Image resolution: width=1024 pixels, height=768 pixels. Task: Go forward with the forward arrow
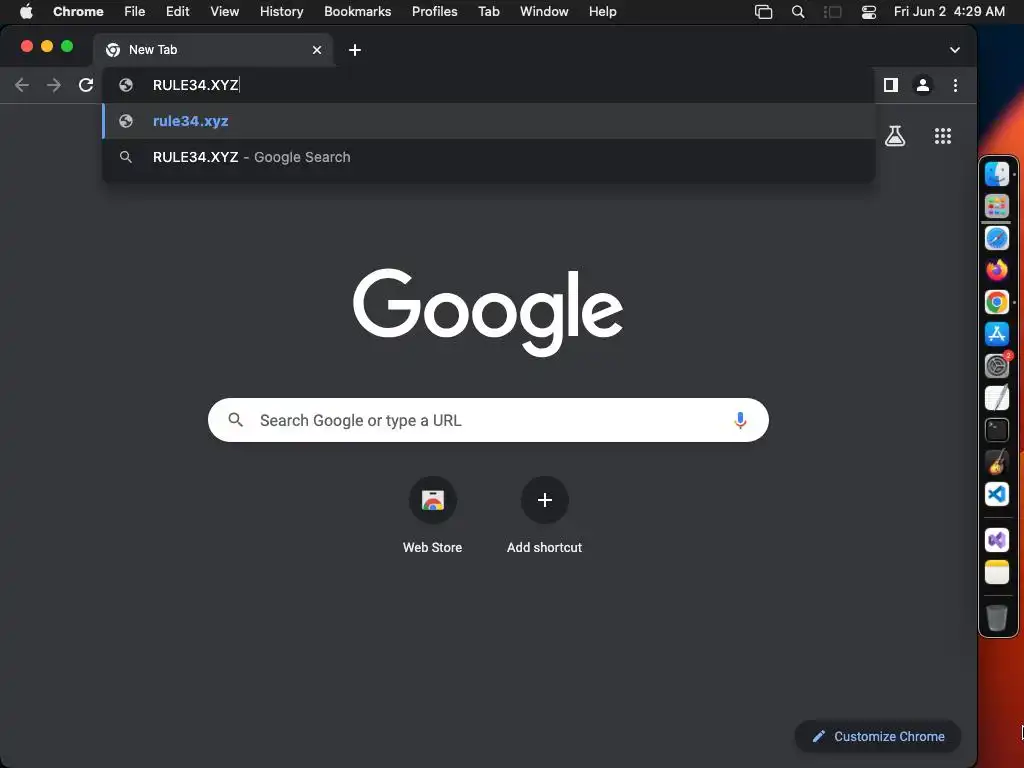click(x=54, y=85)
